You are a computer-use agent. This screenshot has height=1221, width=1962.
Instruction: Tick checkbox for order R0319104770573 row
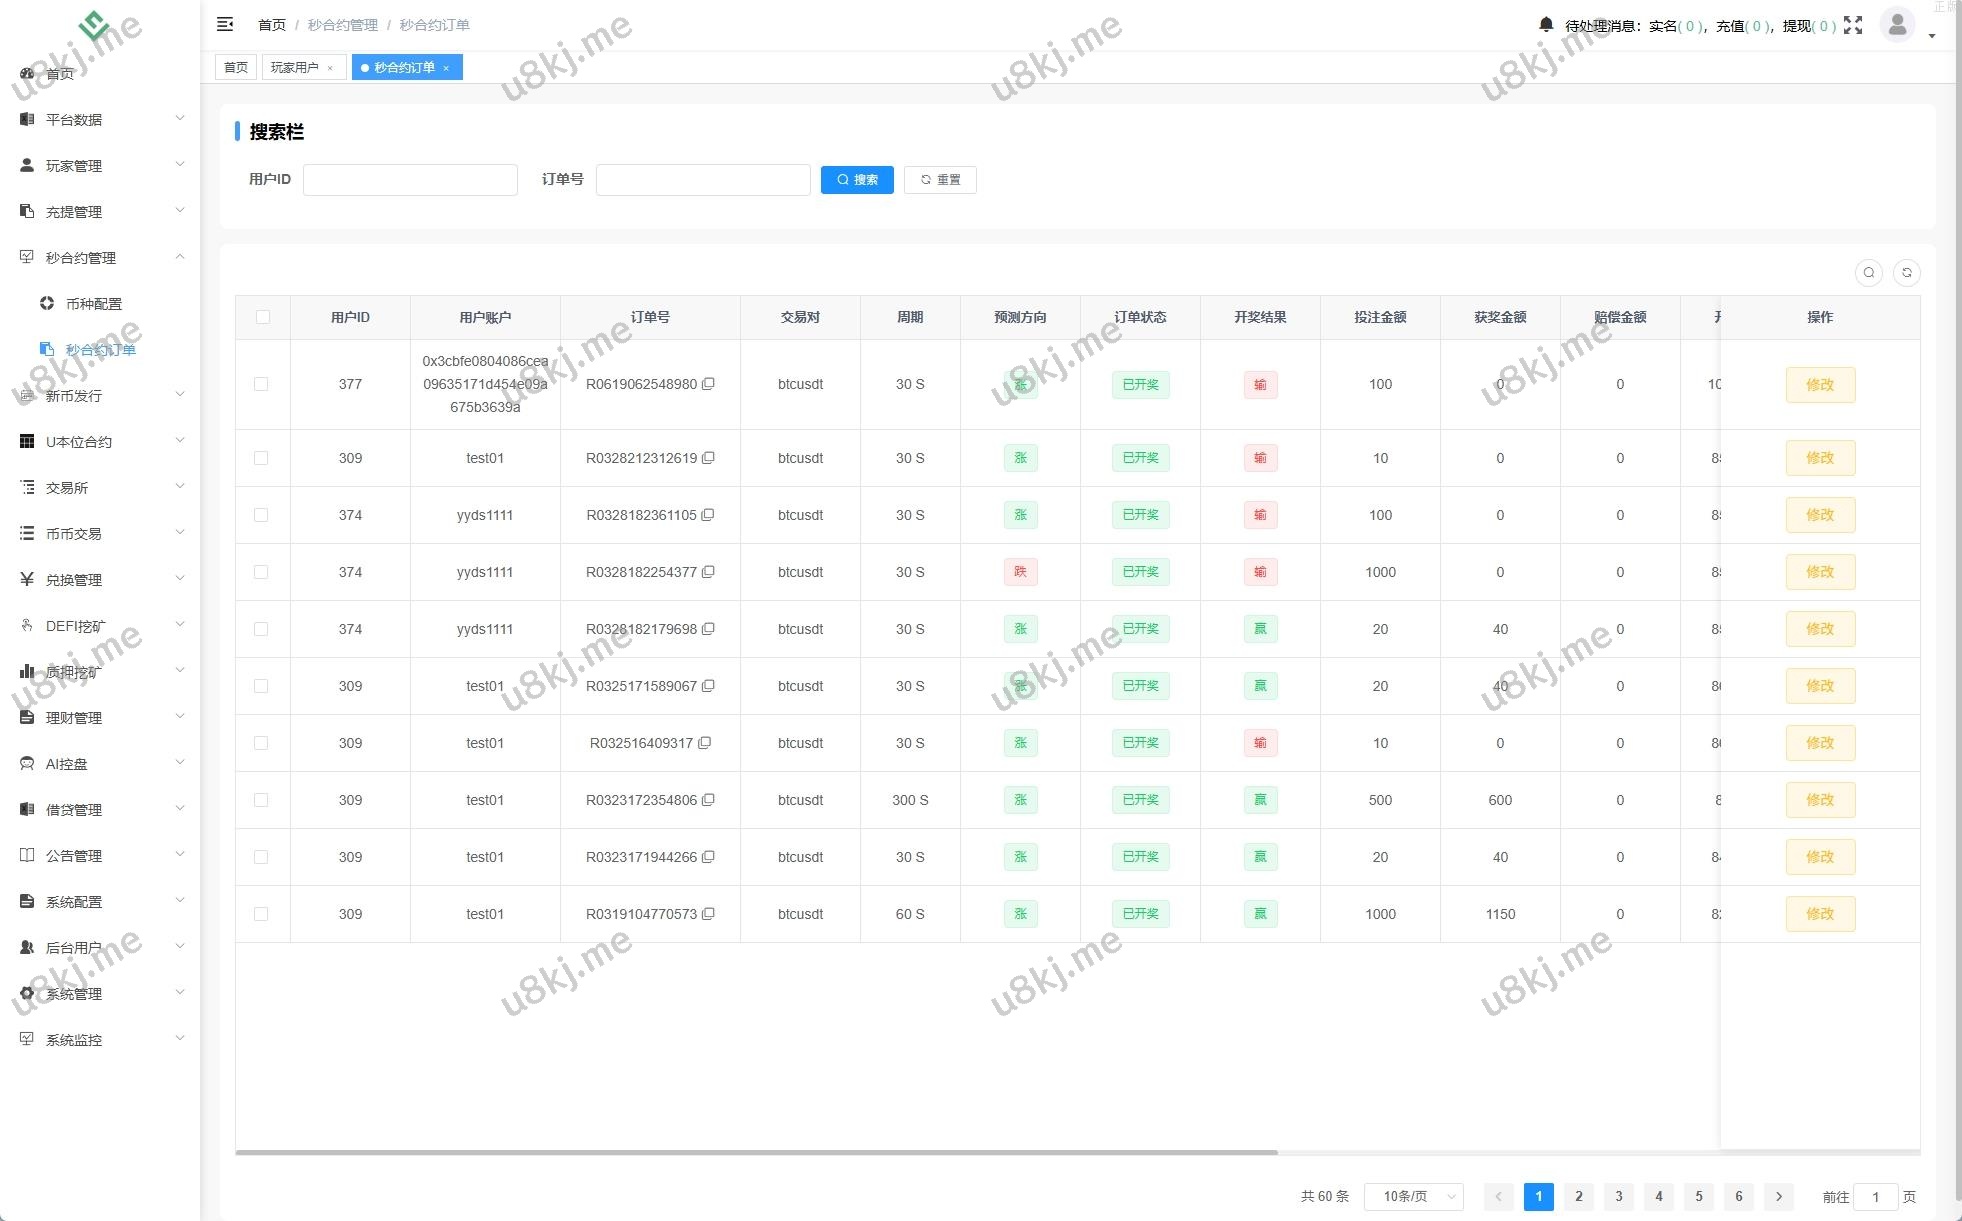click(x=261, y=914)
